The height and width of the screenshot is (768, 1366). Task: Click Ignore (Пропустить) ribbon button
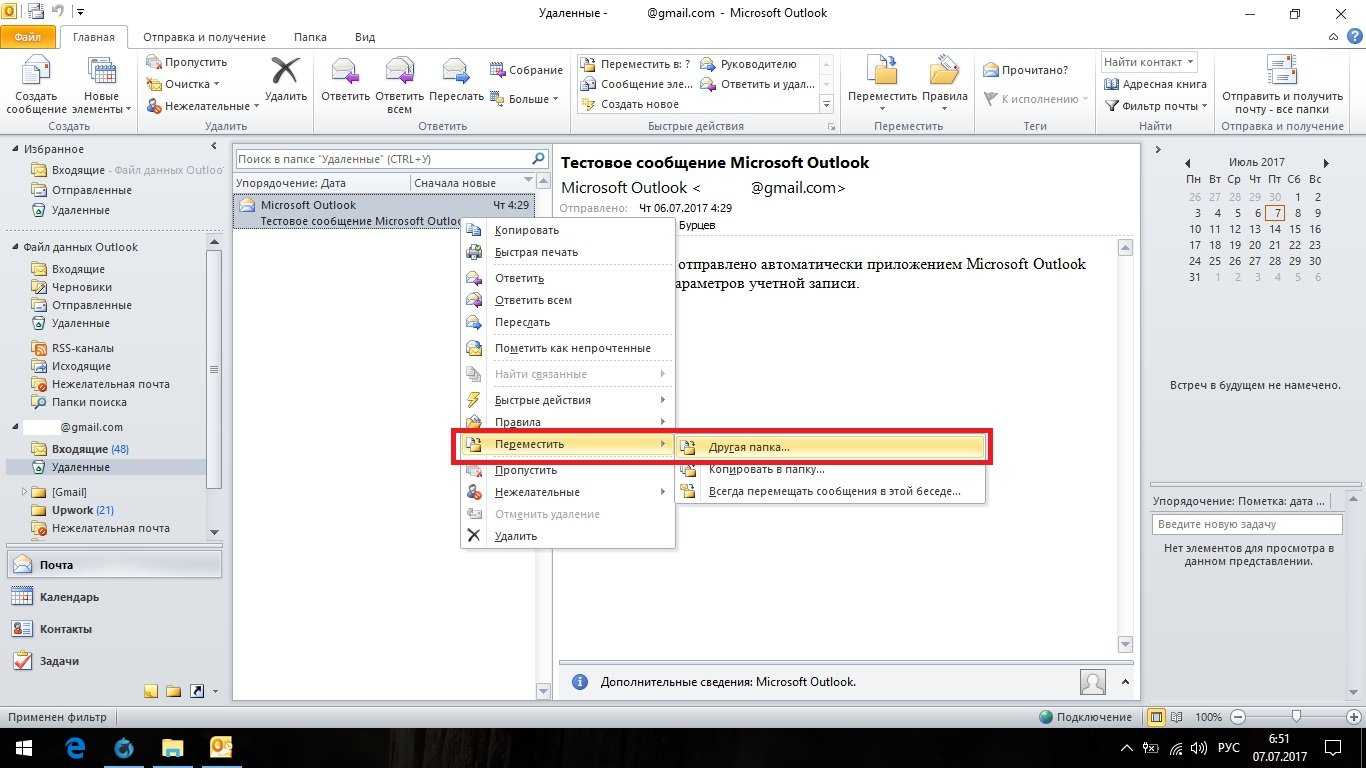tap(186, 62)
